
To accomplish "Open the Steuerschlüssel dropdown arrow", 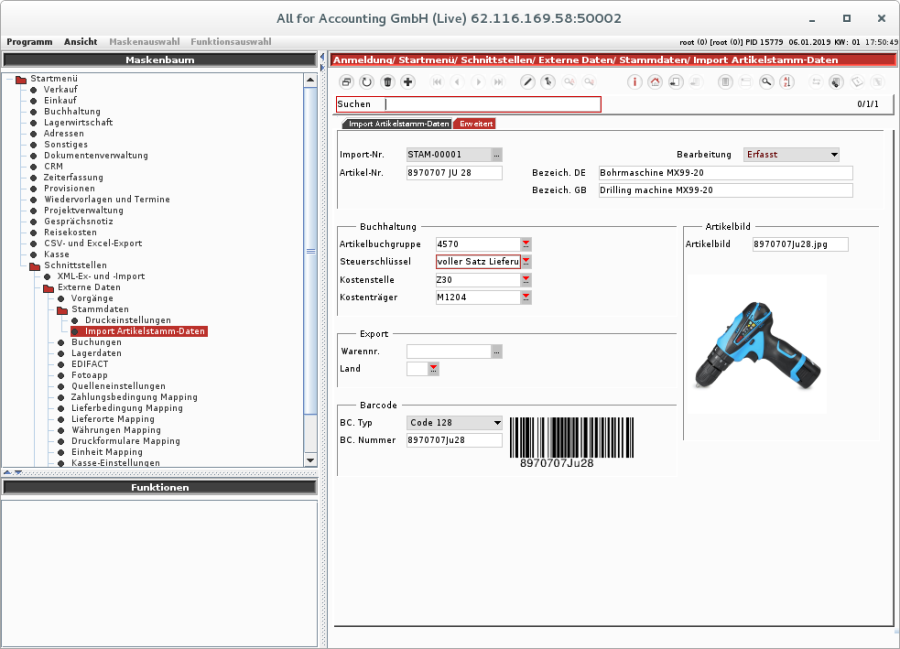I will pyautogui.click(x=526, y=262).
